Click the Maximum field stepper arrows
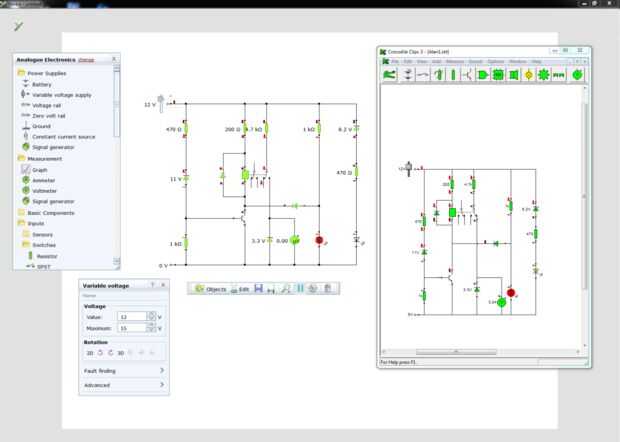This screenshot has height=442, width=620. click(151, 328)
